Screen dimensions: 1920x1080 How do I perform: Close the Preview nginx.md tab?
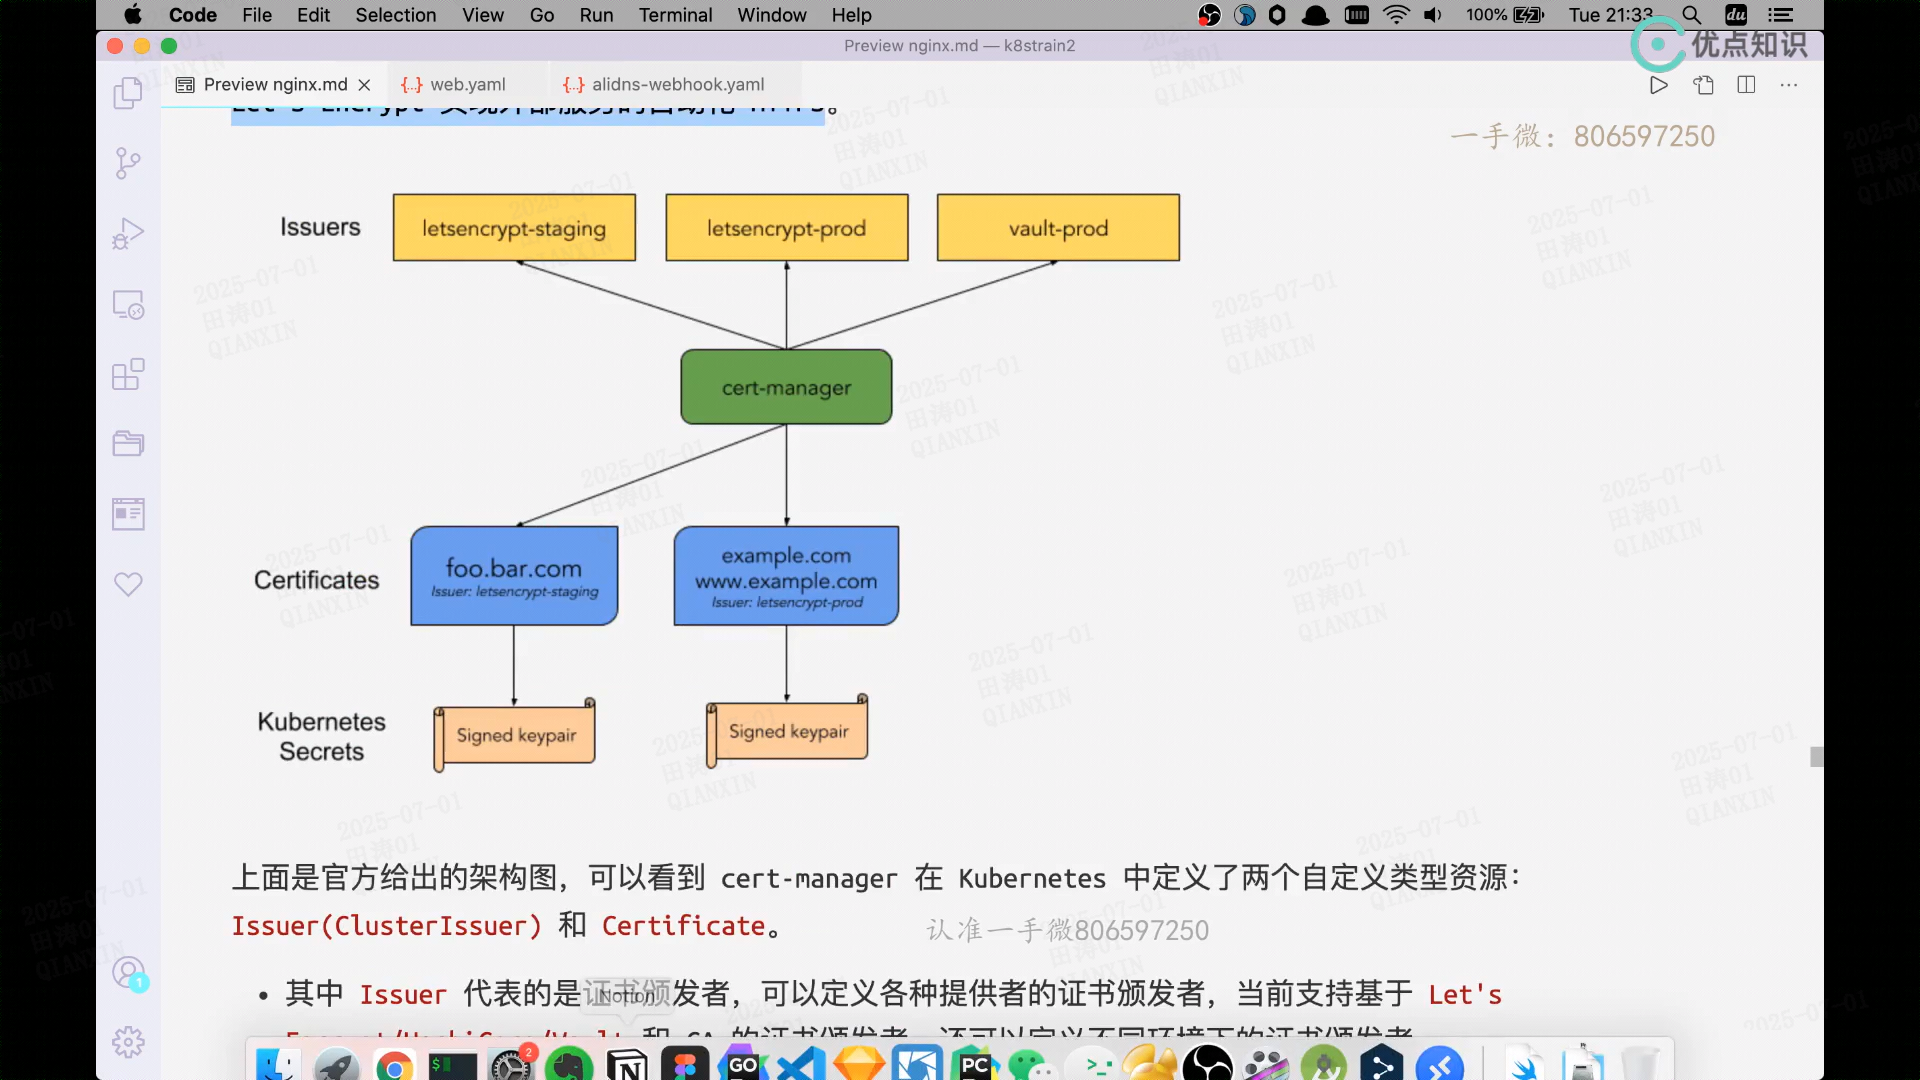pos(365,85)
